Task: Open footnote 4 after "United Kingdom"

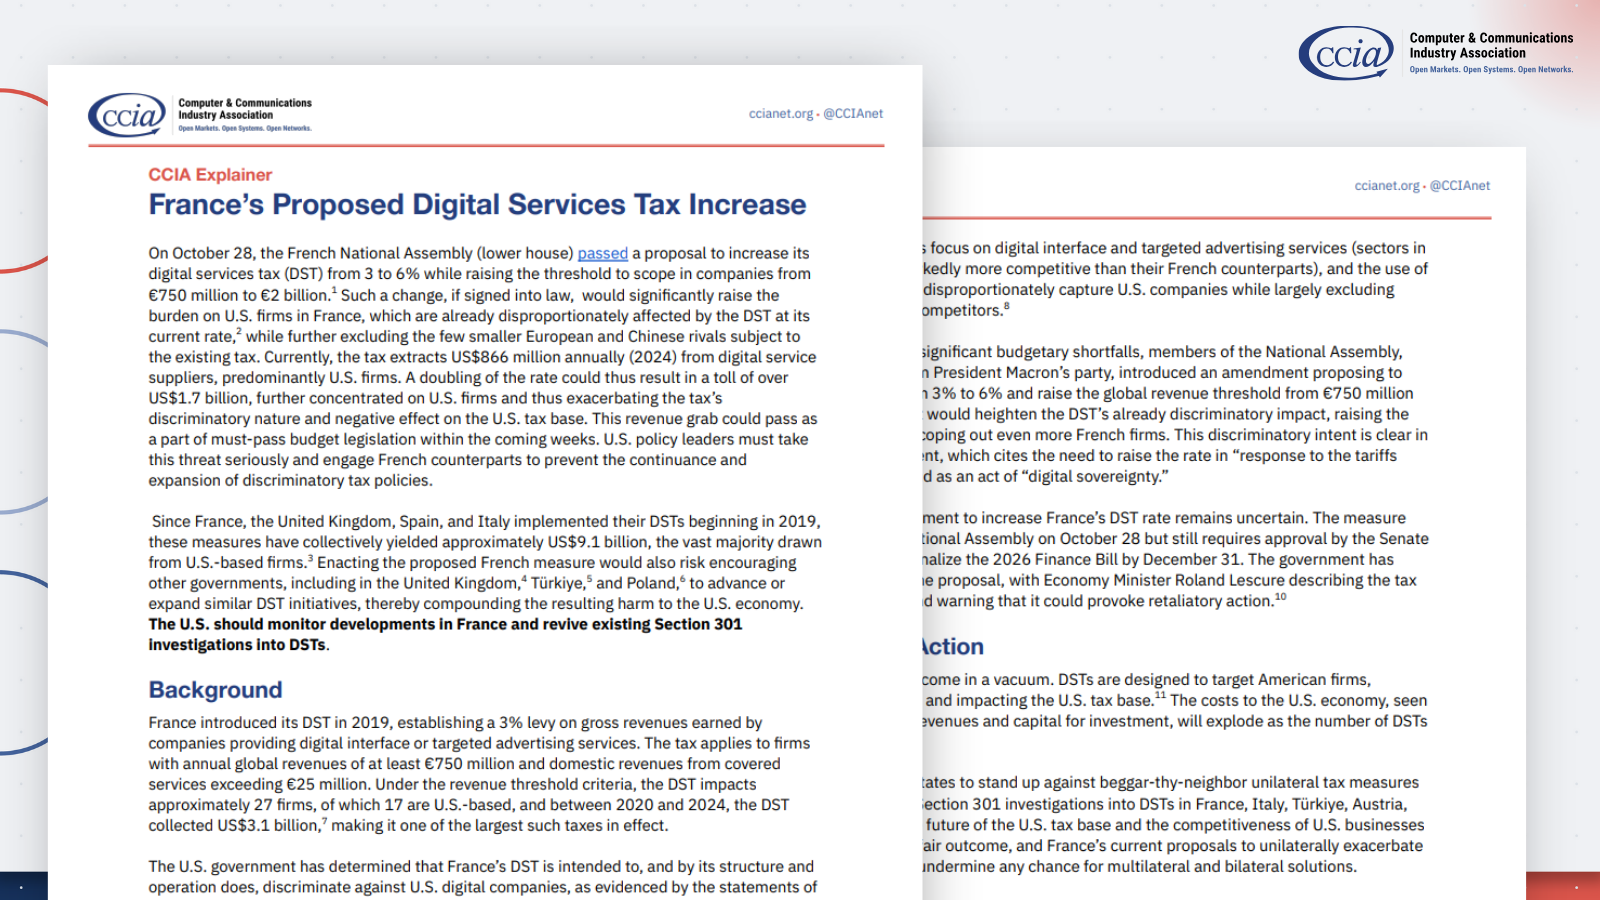Action: tap(524, 579)
